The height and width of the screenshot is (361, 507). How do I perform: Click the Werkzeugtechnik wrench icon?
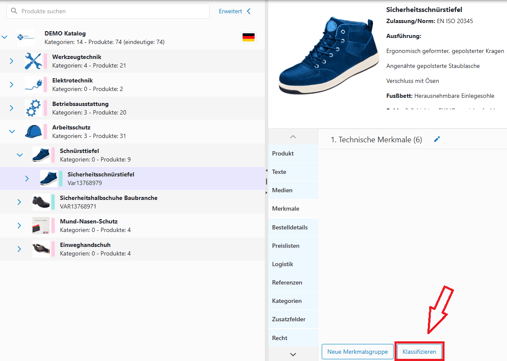coord(33,61)
